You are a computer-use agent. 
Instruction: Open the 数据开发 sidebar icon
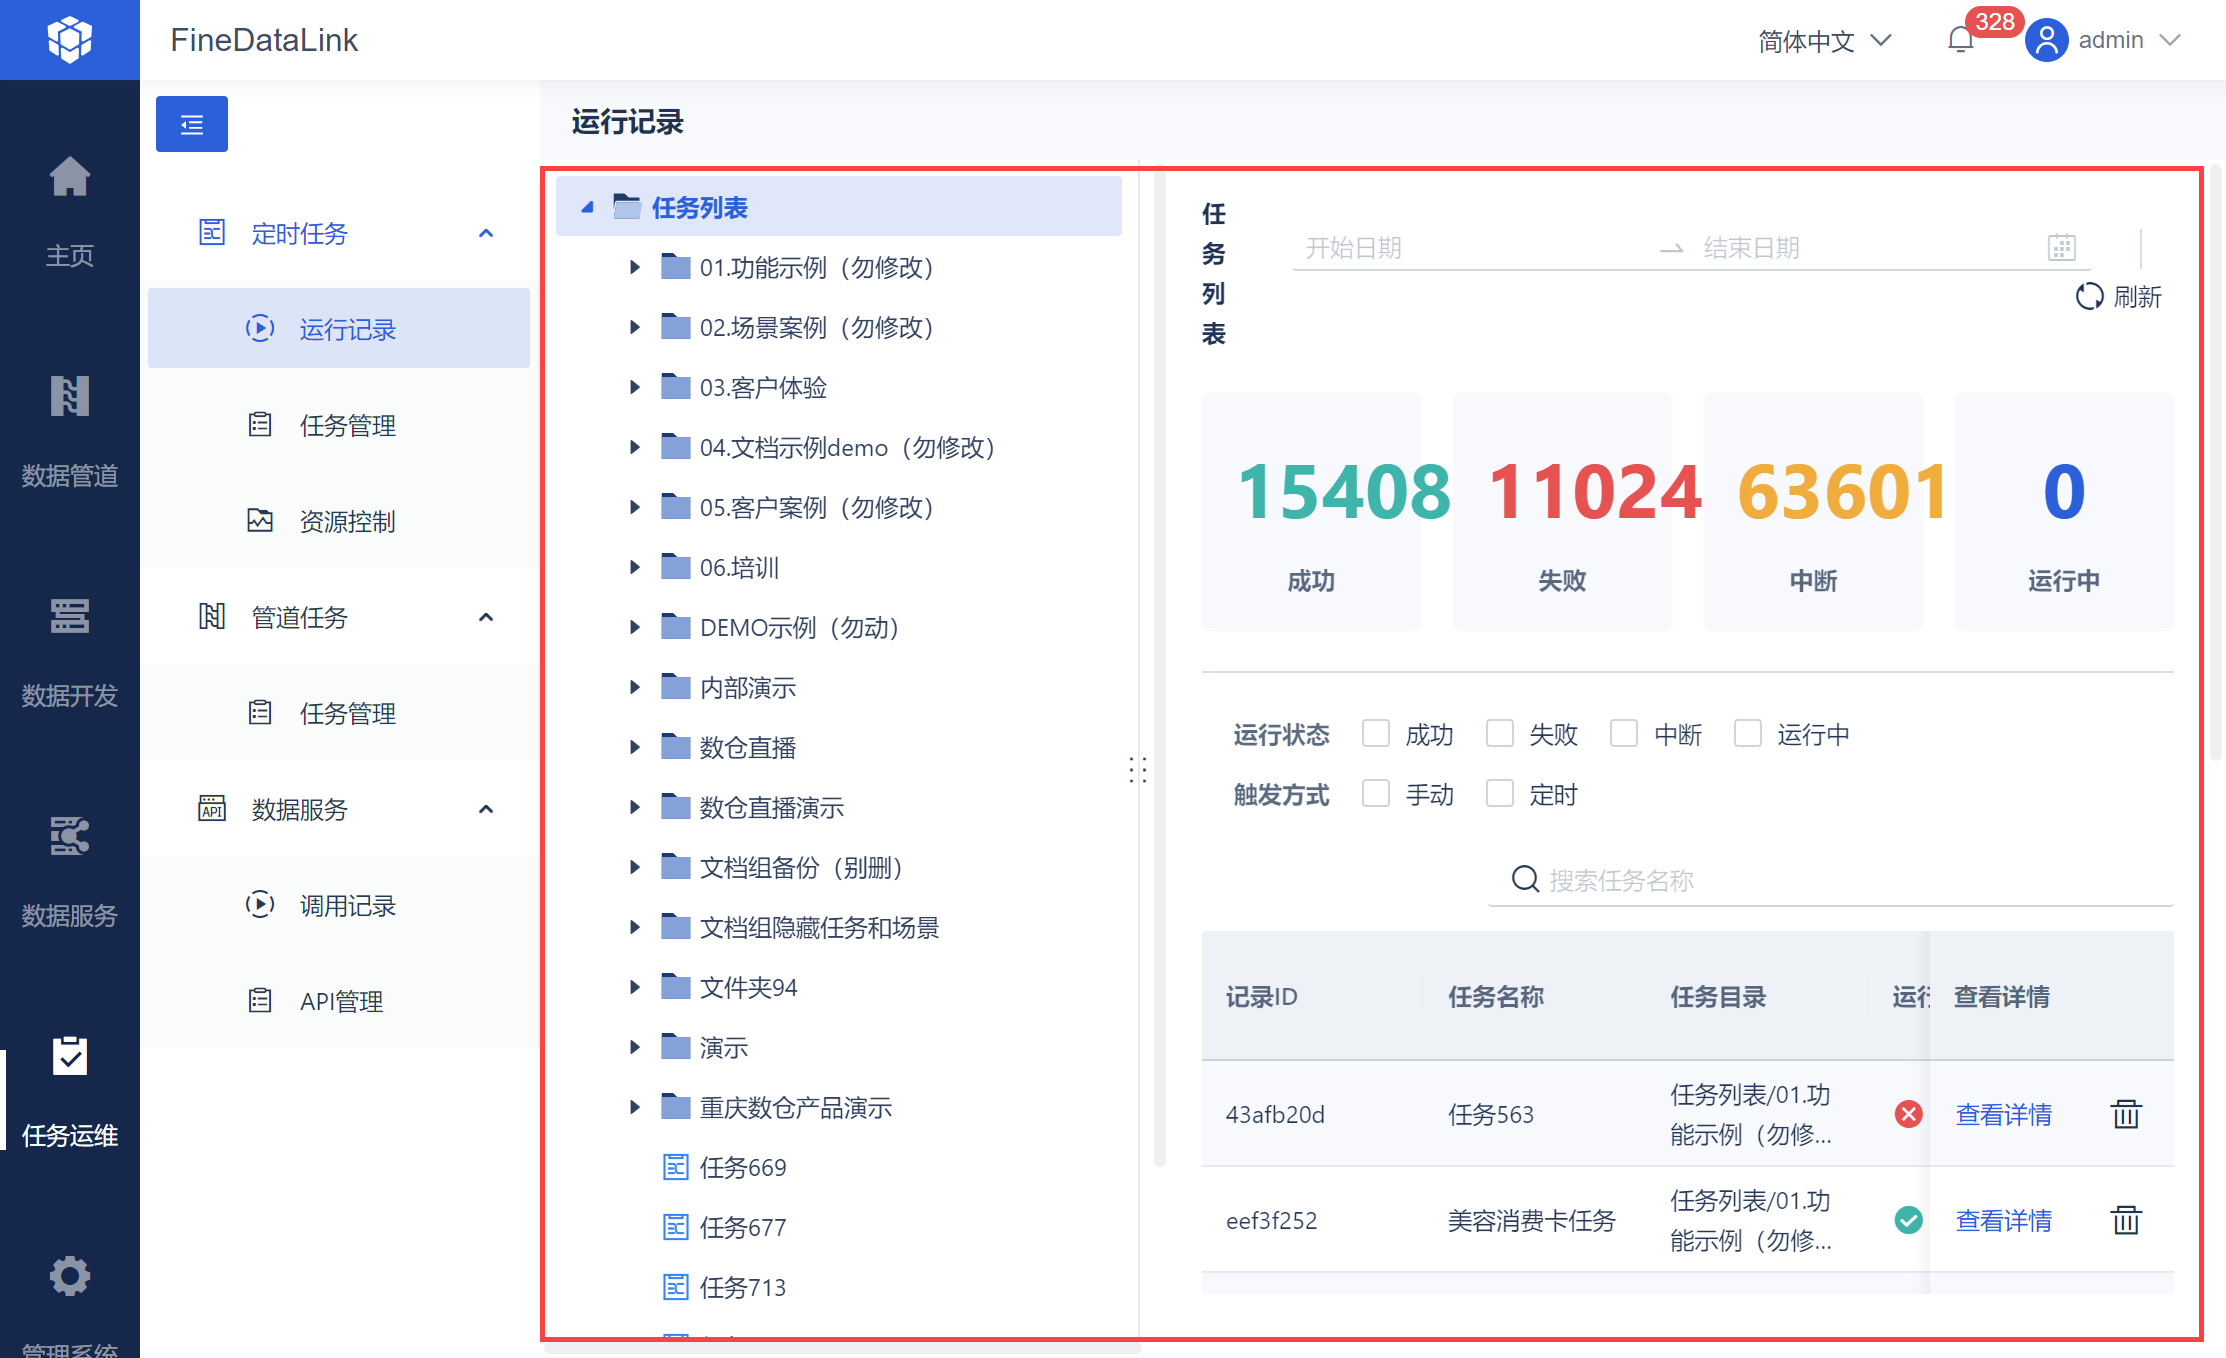(x=70, y=617)
